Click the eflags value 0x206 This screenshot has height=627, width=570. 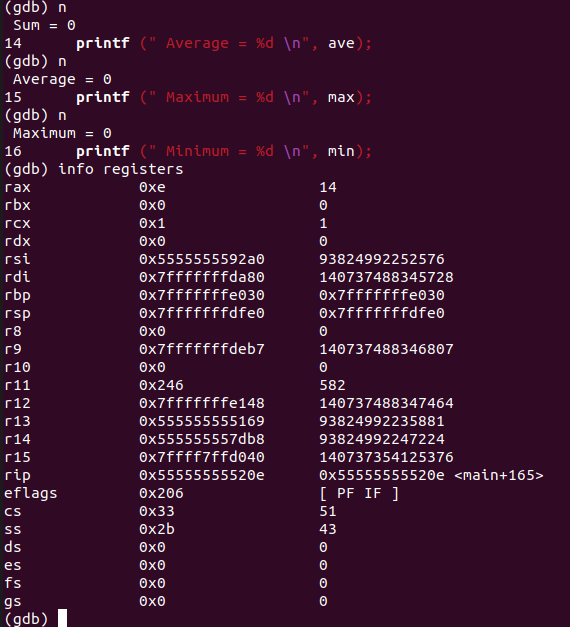(x=161, y=493)
